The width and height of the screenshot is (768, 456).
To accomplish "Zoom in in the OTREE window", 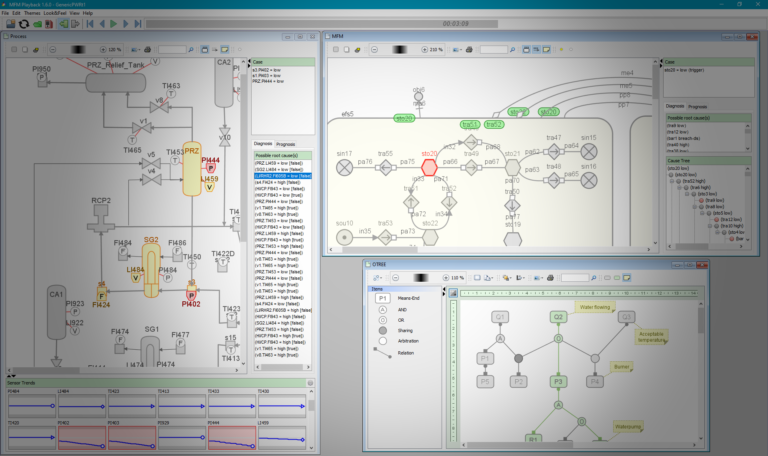I will (x=446, y=278).
